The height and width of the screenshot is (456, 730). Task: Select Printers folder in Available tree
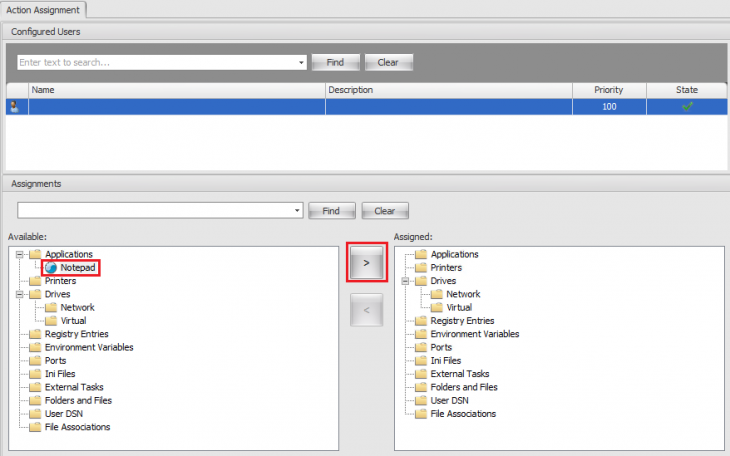point(60,281)
